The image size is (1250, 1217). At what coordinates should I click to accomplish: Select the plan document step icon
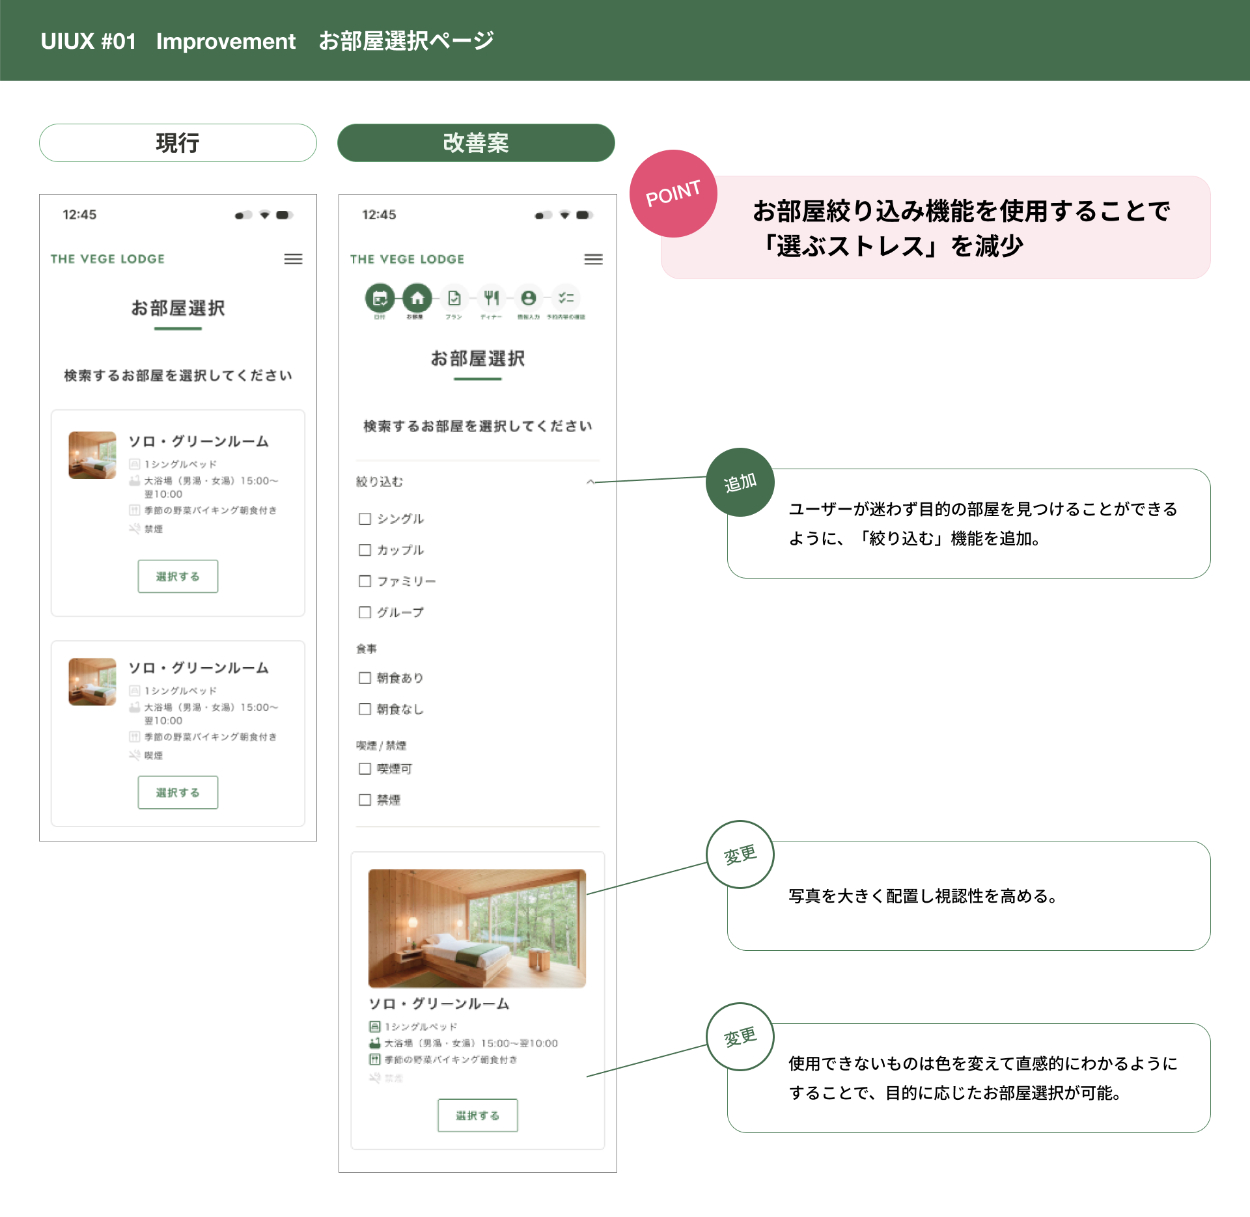454,298
